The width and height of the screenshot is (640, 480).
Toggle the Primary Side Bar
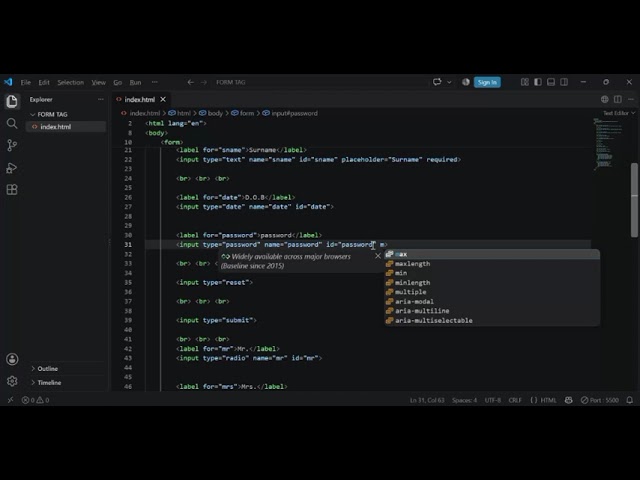click(x=538, y=82)
